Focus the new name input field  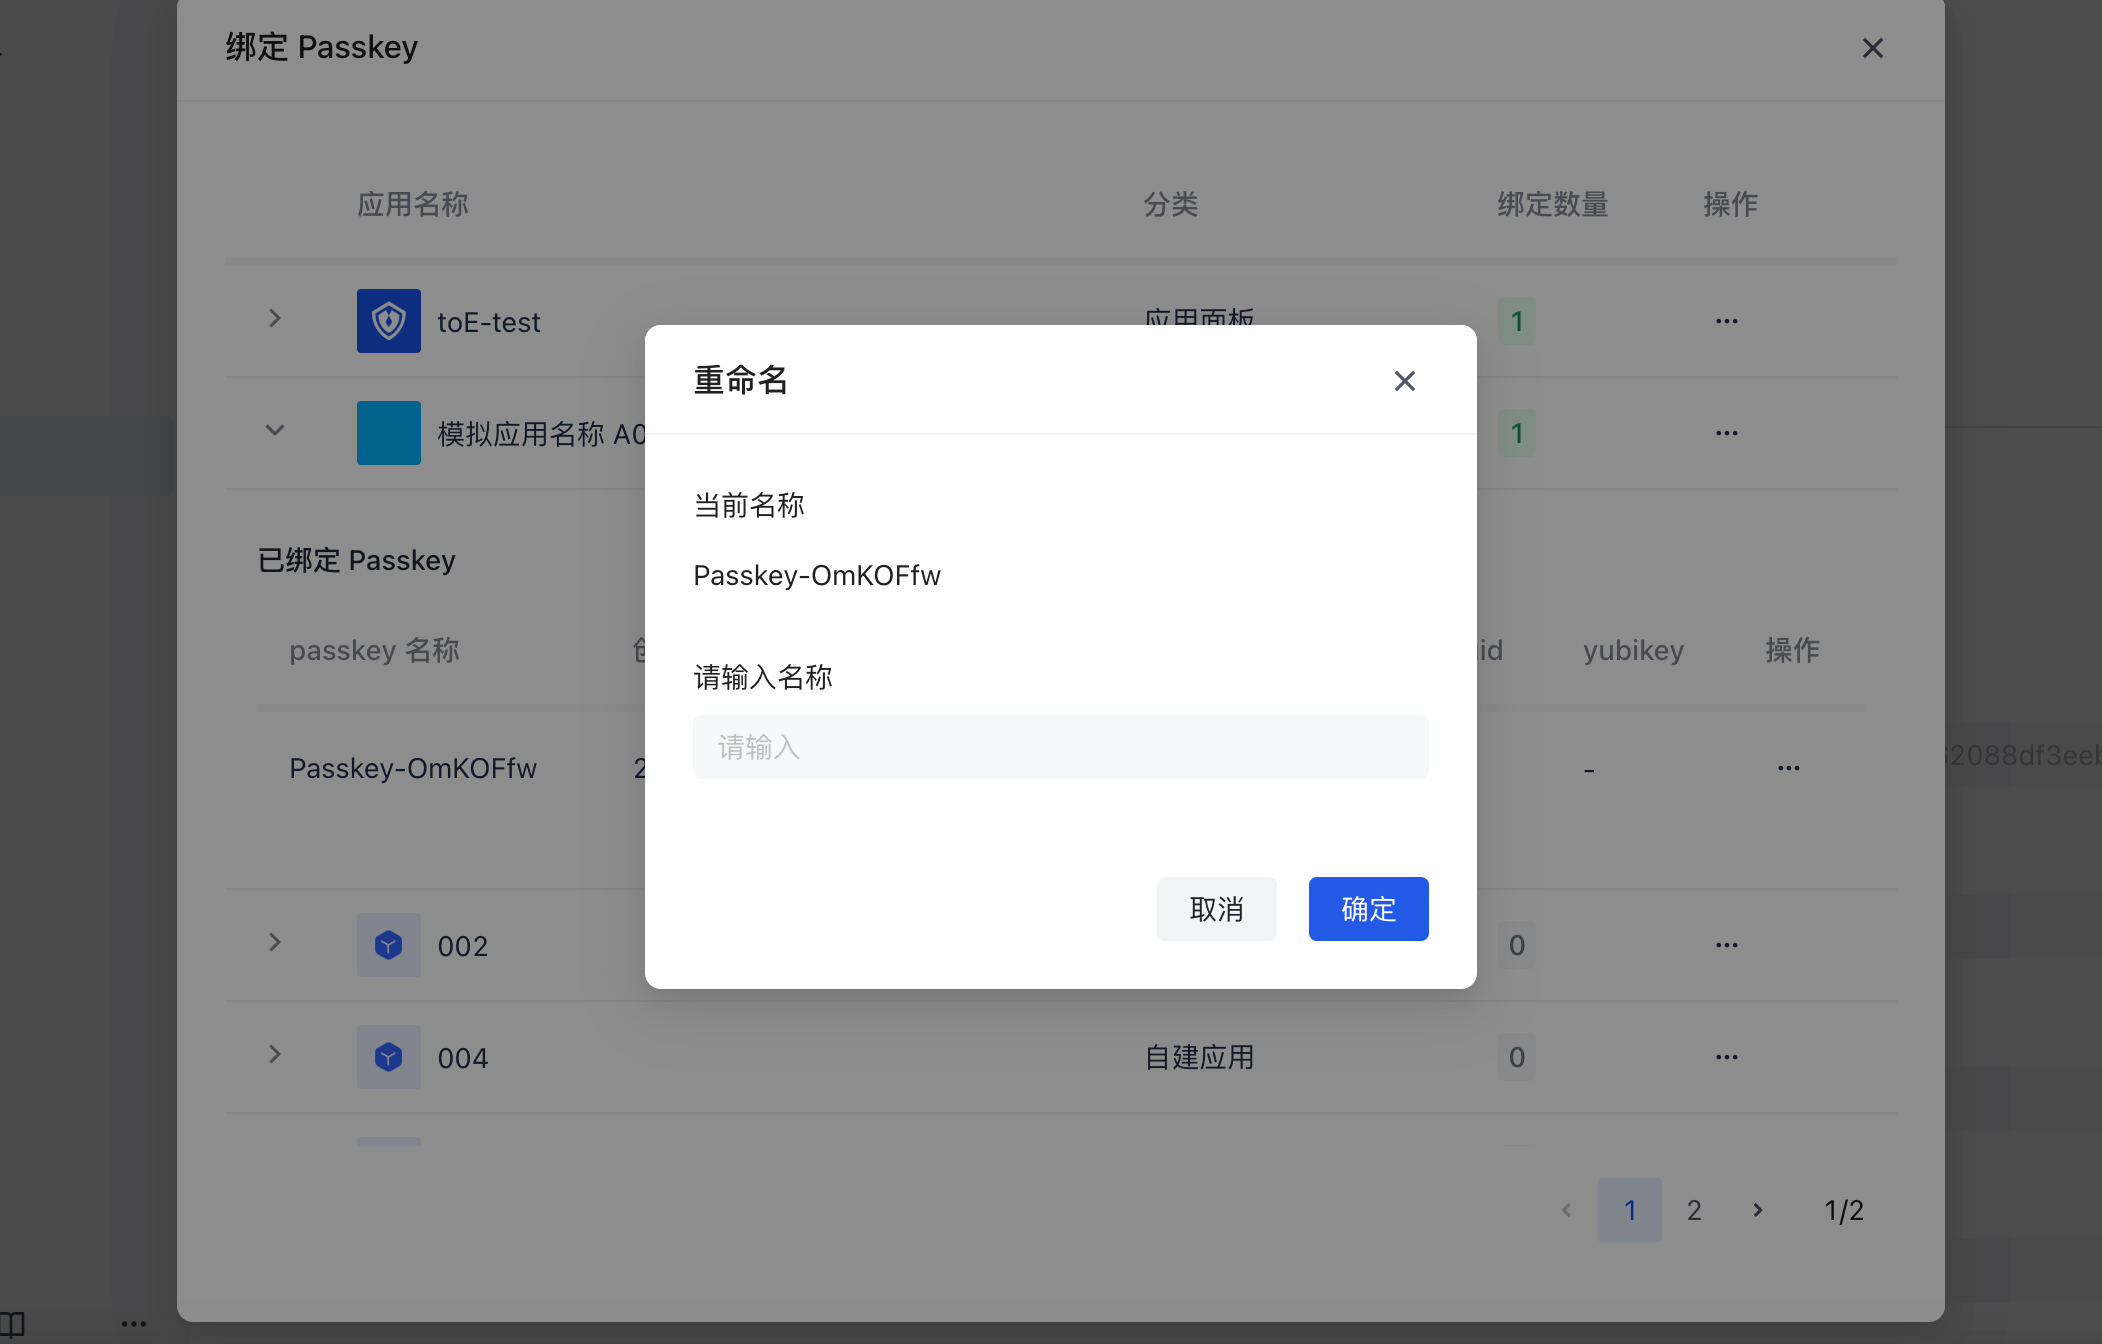pos(1060,747)
